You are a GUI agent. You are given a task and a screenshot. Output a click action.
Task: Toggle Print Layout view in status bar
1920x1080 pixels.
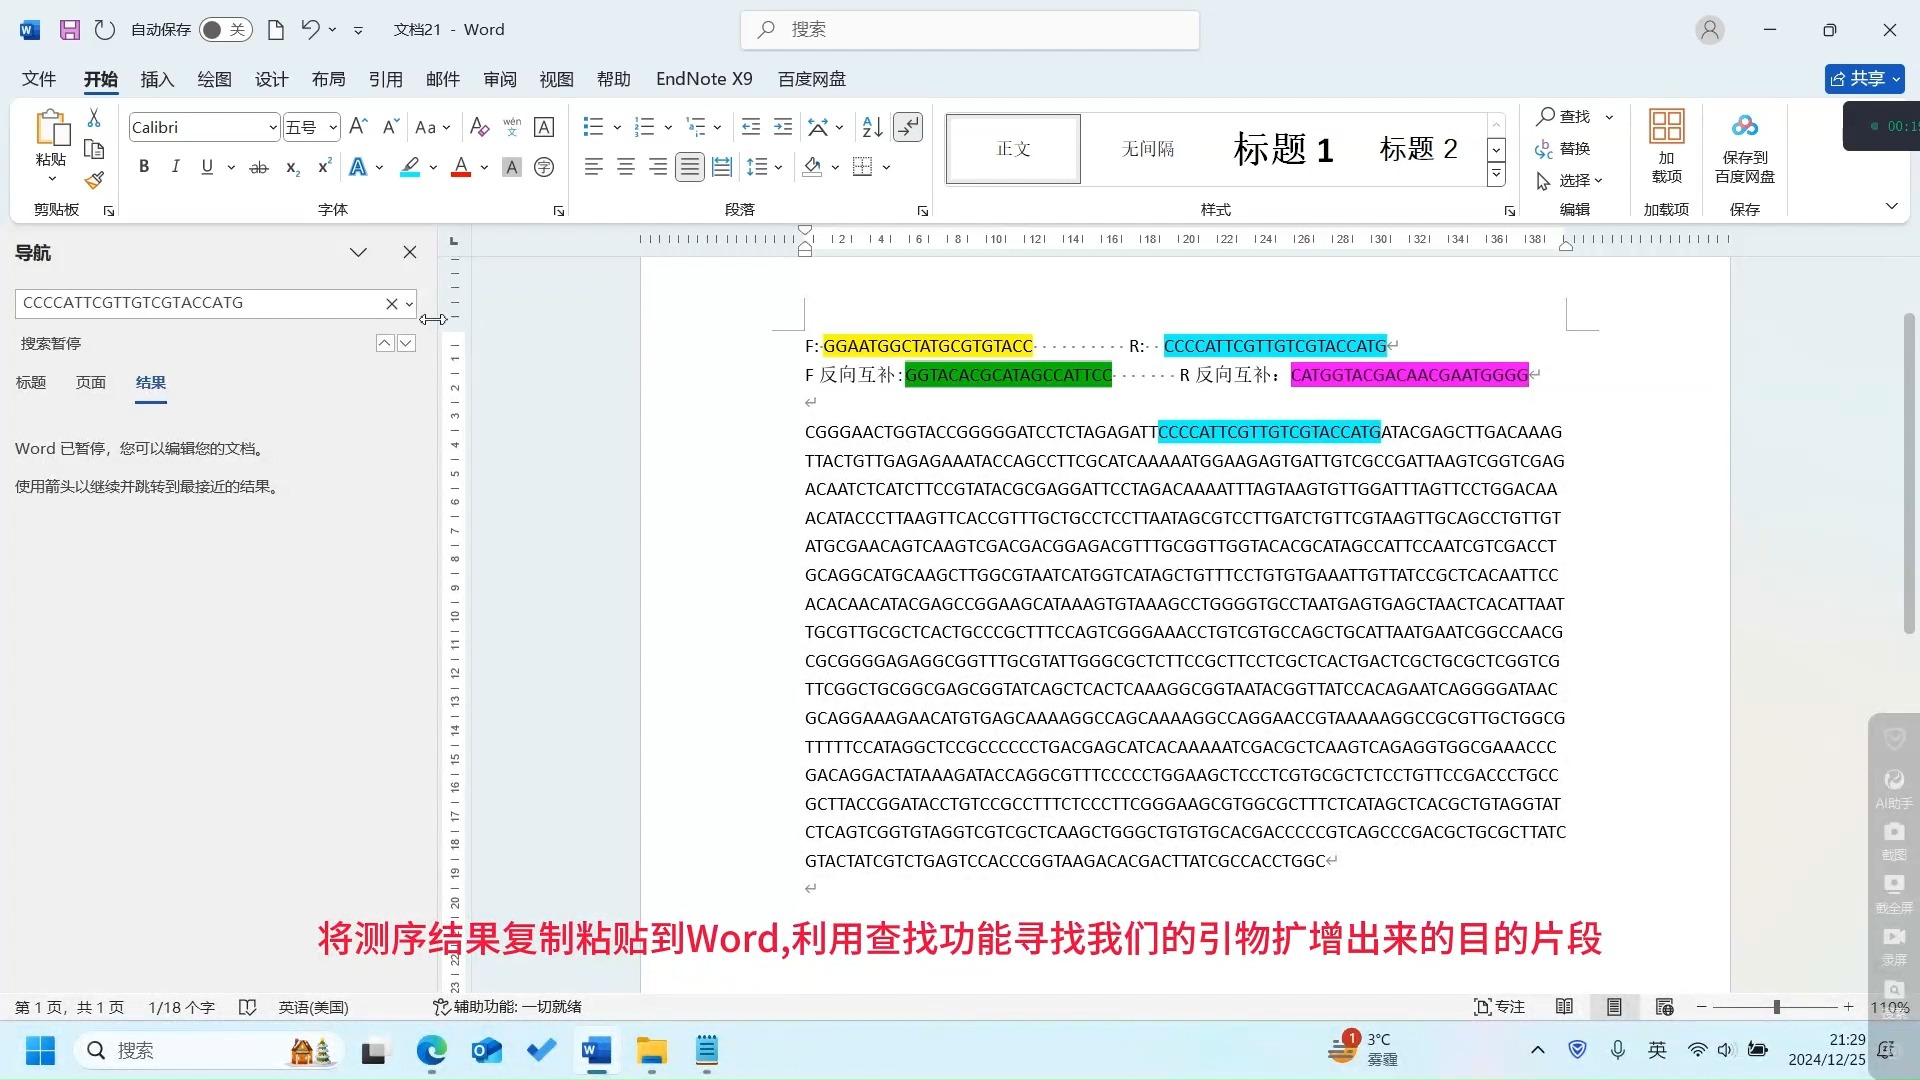[1614, 1007]
